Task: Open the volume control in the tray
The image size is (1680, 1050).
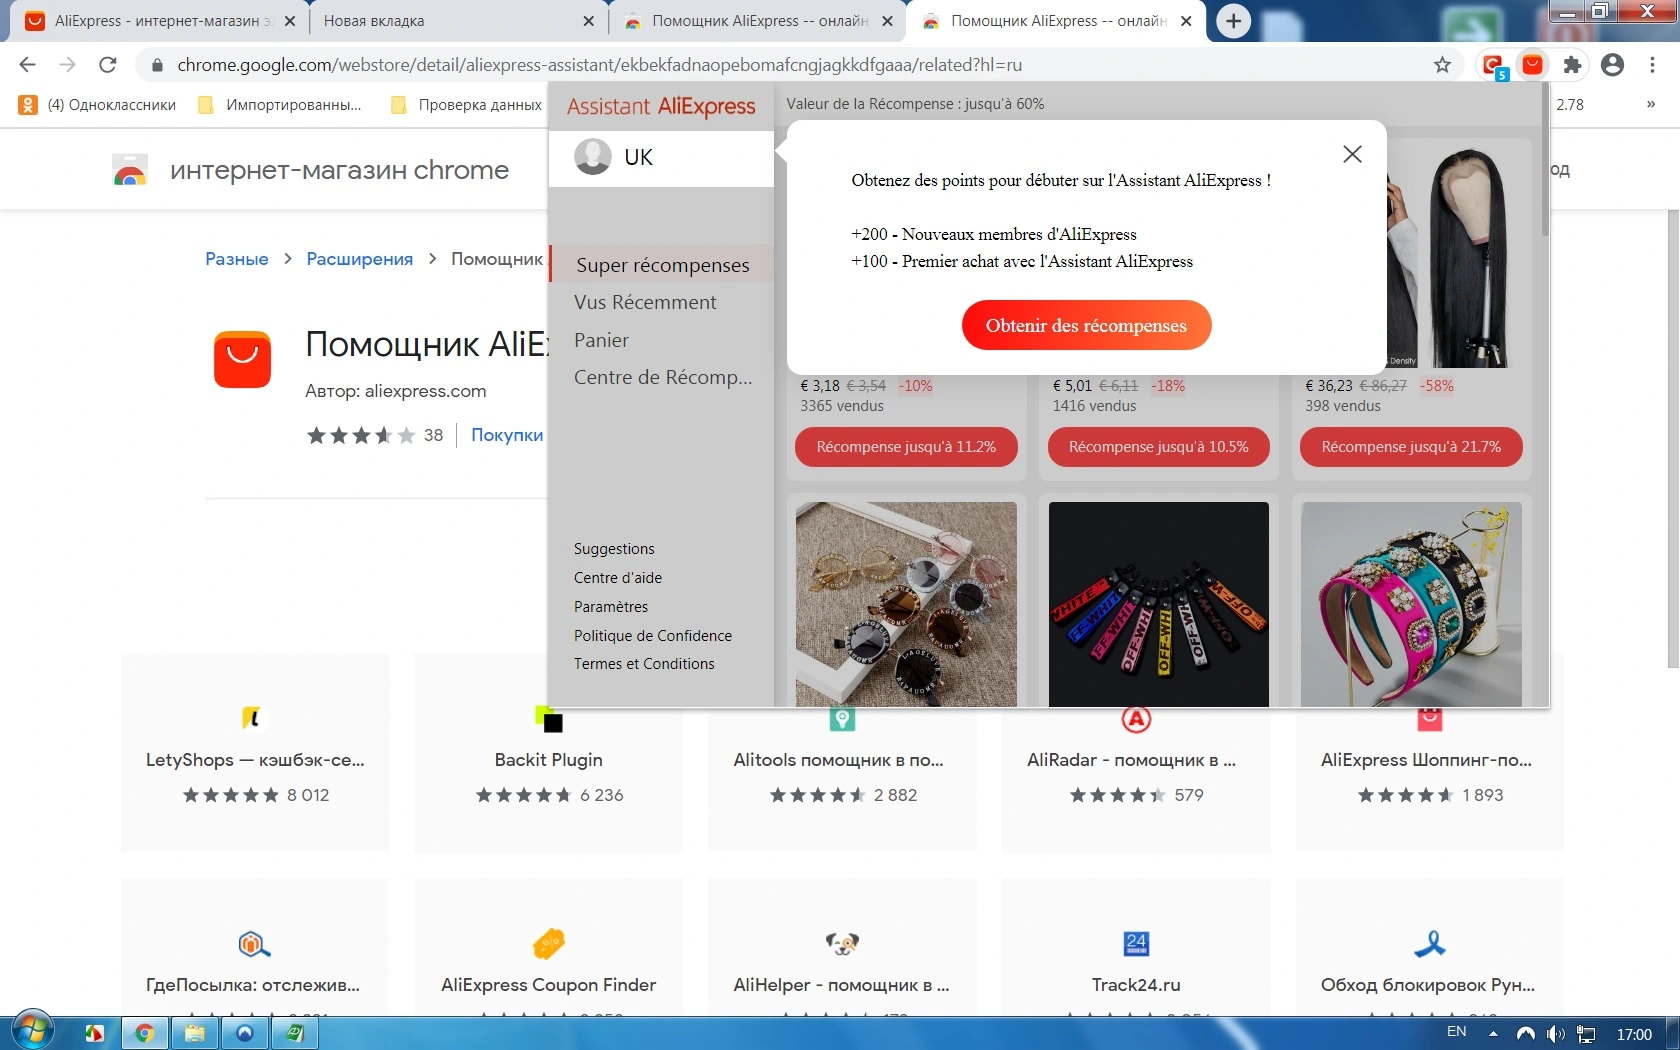Action: tap(1555, 1034)
